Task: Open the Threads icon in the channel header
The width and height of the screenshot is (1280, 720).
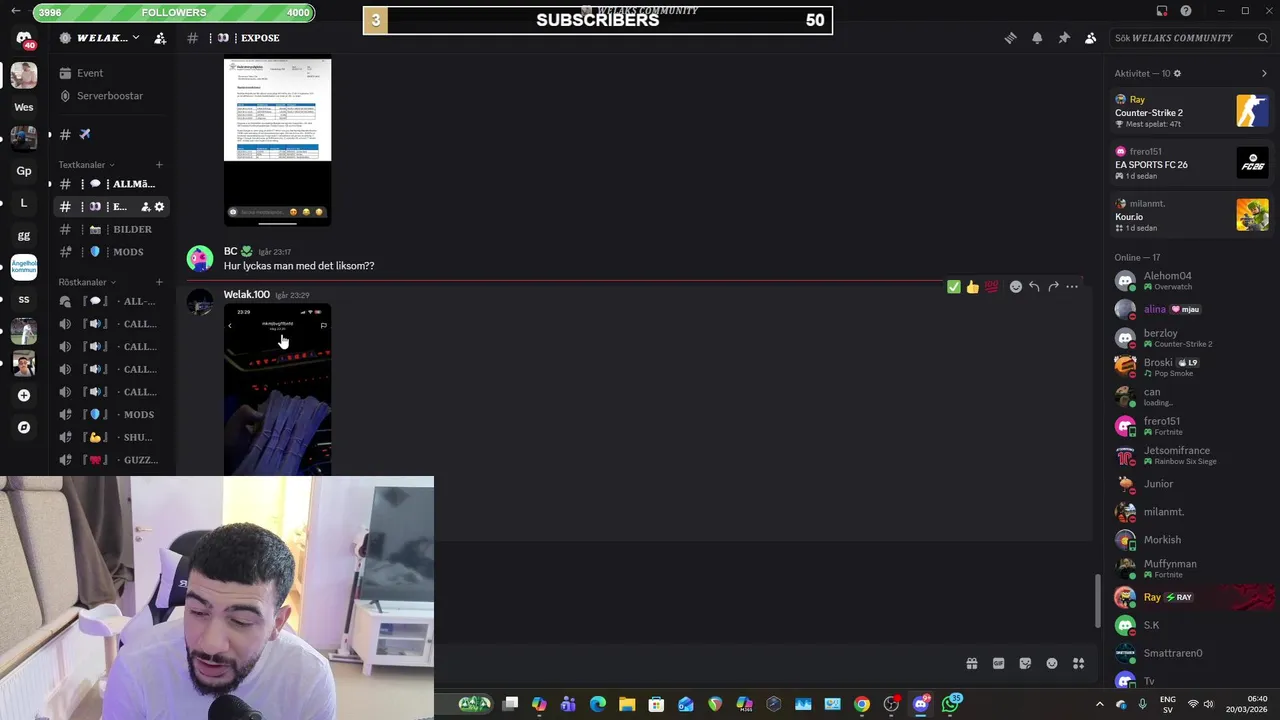Action: 1010,38
